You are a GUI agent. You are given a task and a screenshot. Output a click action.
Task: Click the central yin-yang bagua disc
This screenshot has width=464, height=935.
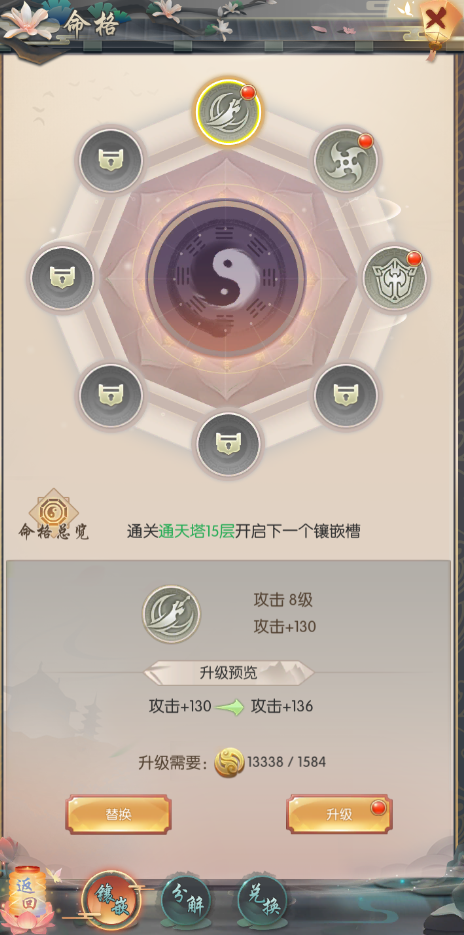tap(226, 278)
